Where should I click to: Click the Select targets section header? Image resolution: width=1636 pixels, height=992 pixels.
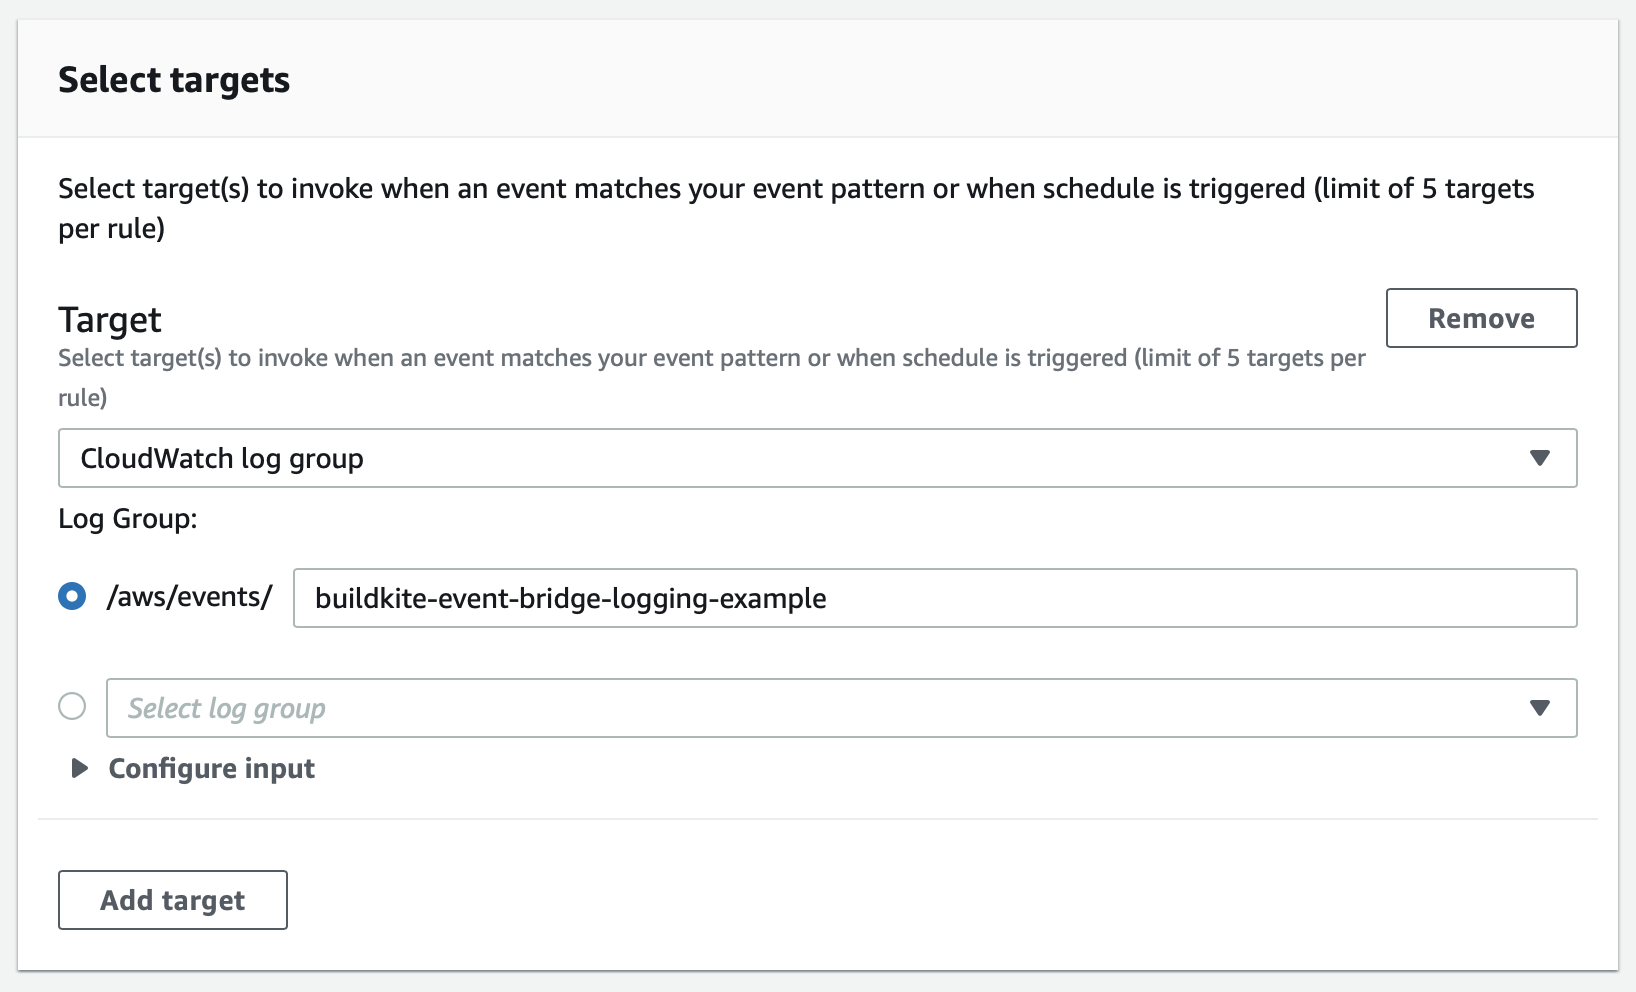pyautogui.click(x=175, y=80)
